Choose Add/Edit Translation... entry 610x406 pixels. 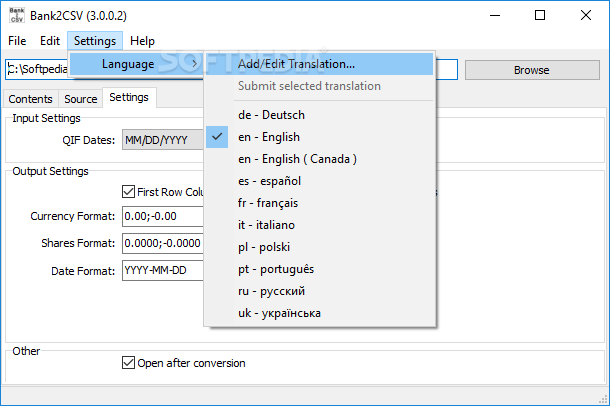(319, 64)
